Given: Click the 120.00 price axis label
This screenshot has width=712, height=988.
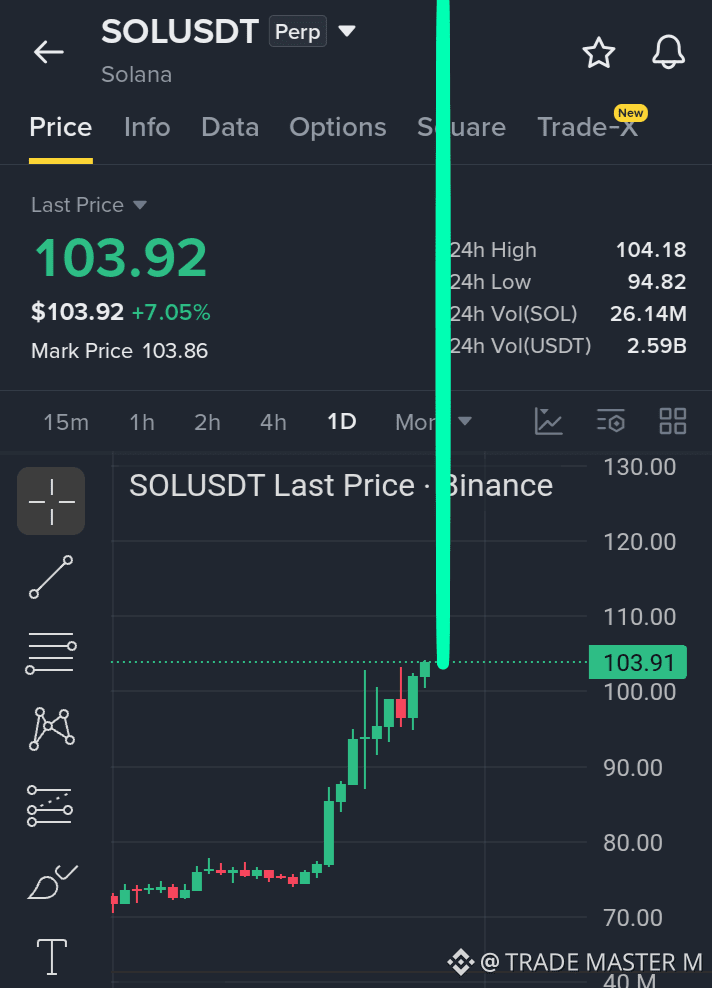Looking at the screenshot, I should (640, 542).
